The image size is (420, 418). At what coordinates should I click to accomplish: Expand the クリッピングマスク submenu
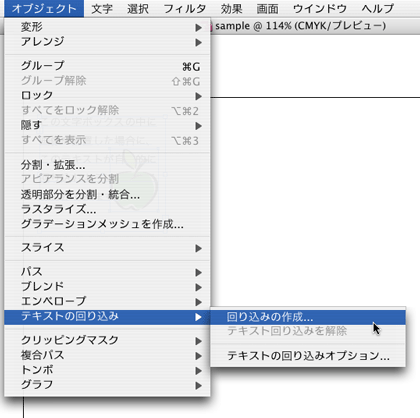pyautogui.click(x=107, y=340)
